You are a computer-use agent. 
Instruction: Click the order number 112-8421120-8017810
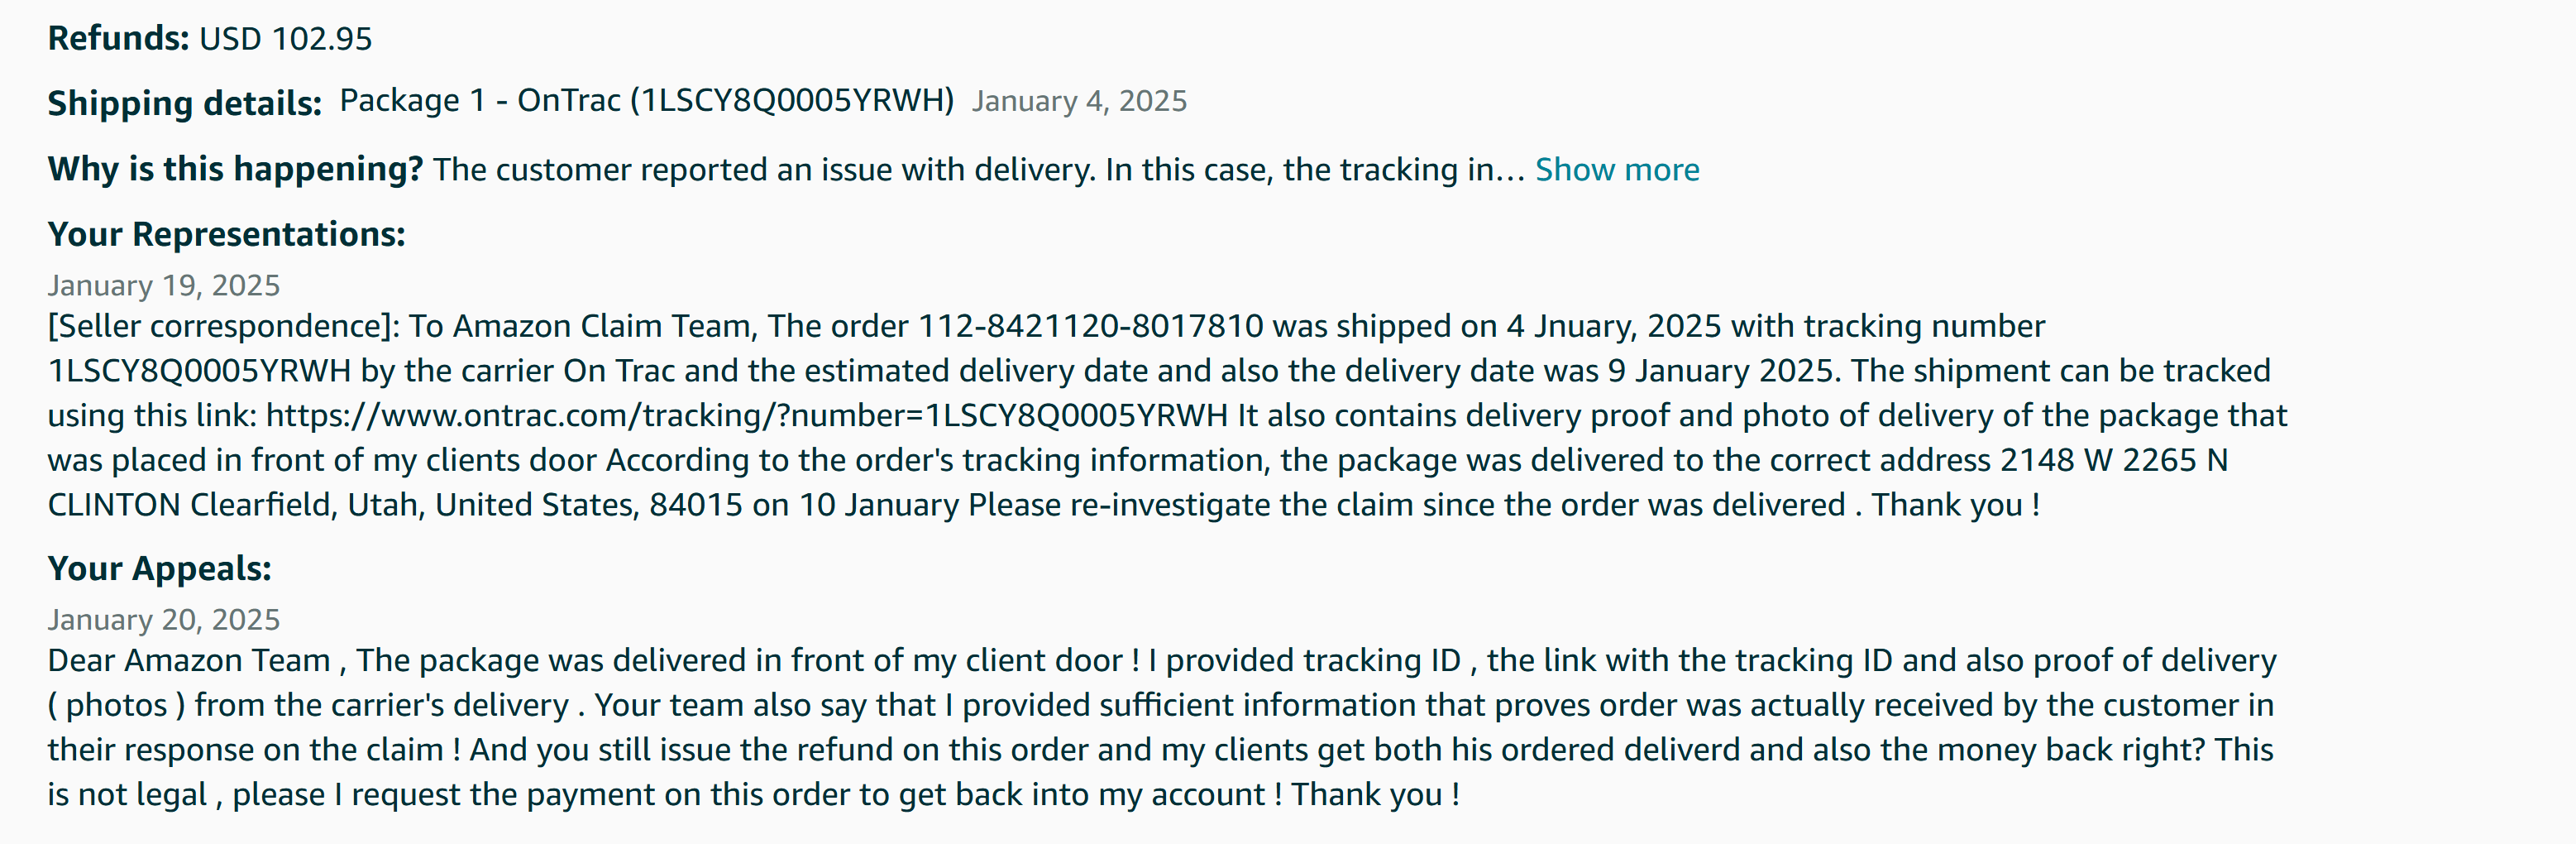tap(1090, 326)
